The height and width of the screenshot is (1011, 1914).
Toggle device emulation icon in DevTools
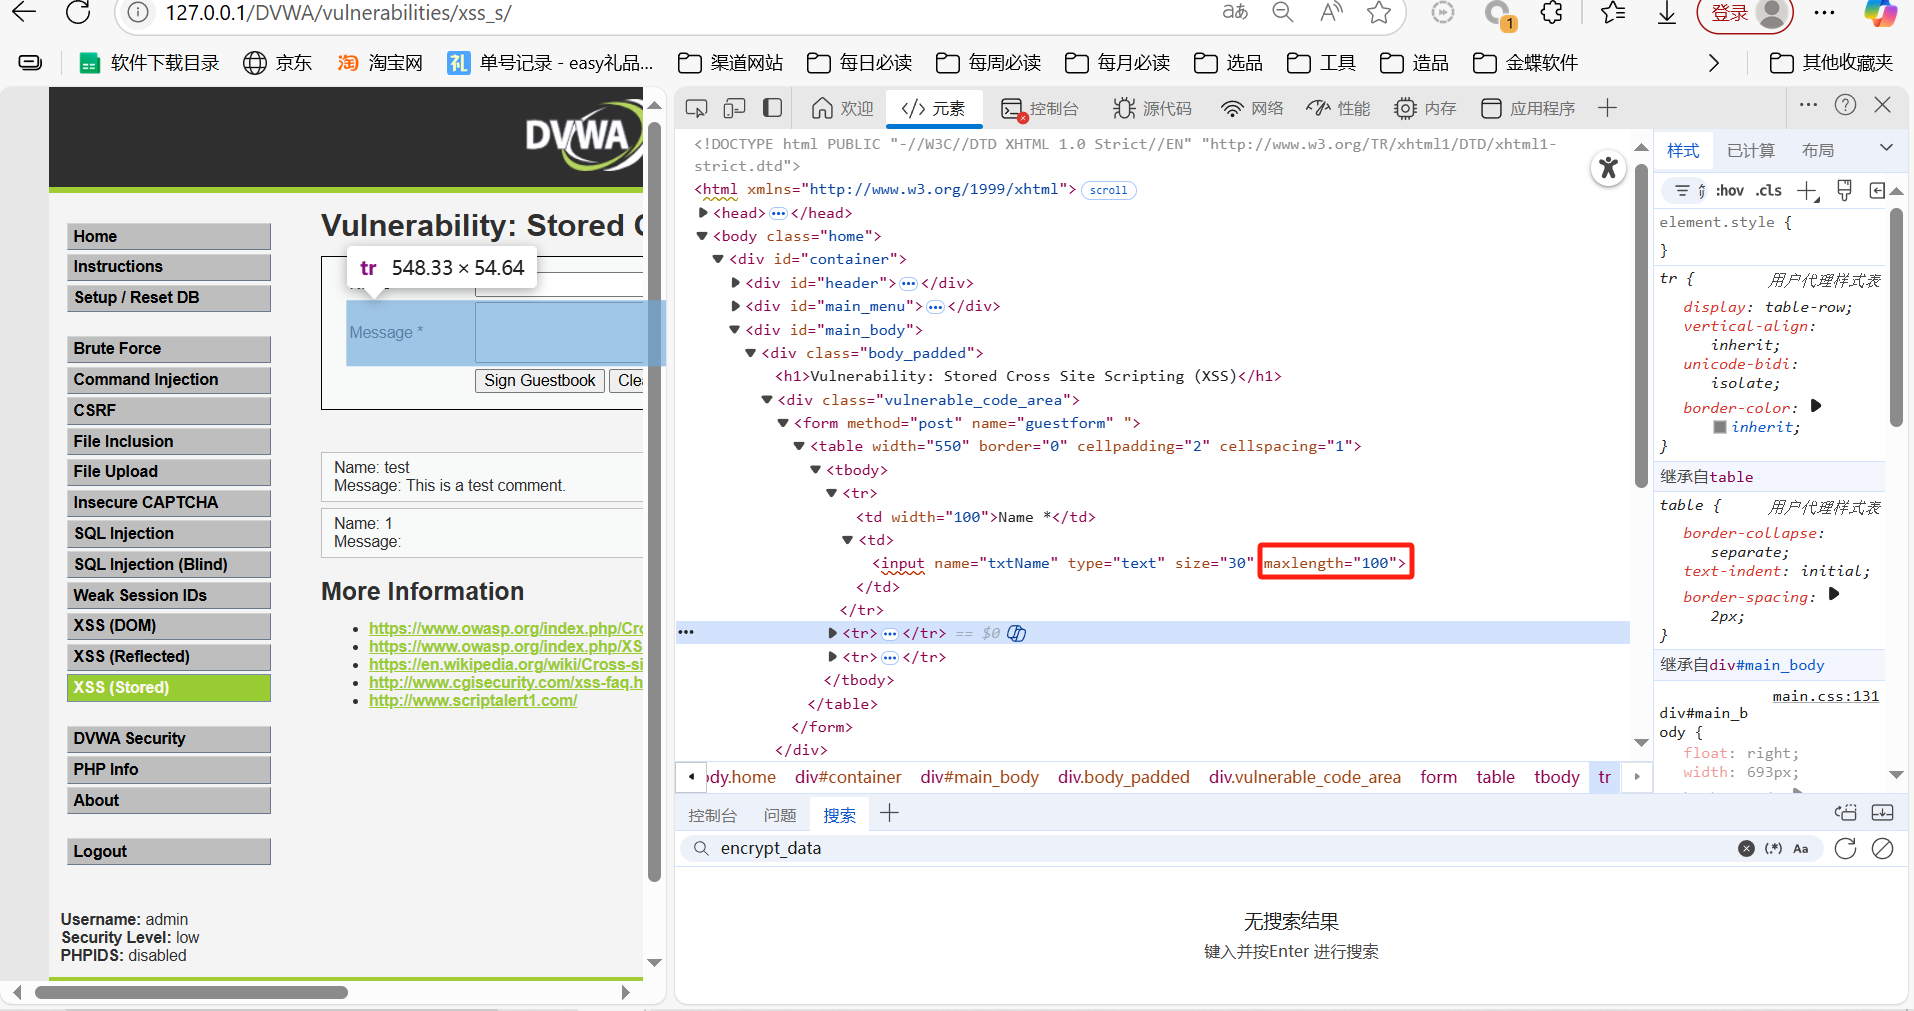[x=735, y=108]
